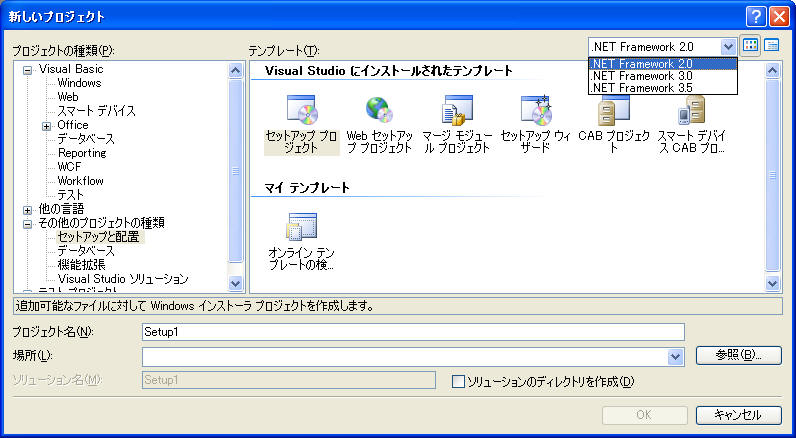Select WCF project type

coord(69,166)
